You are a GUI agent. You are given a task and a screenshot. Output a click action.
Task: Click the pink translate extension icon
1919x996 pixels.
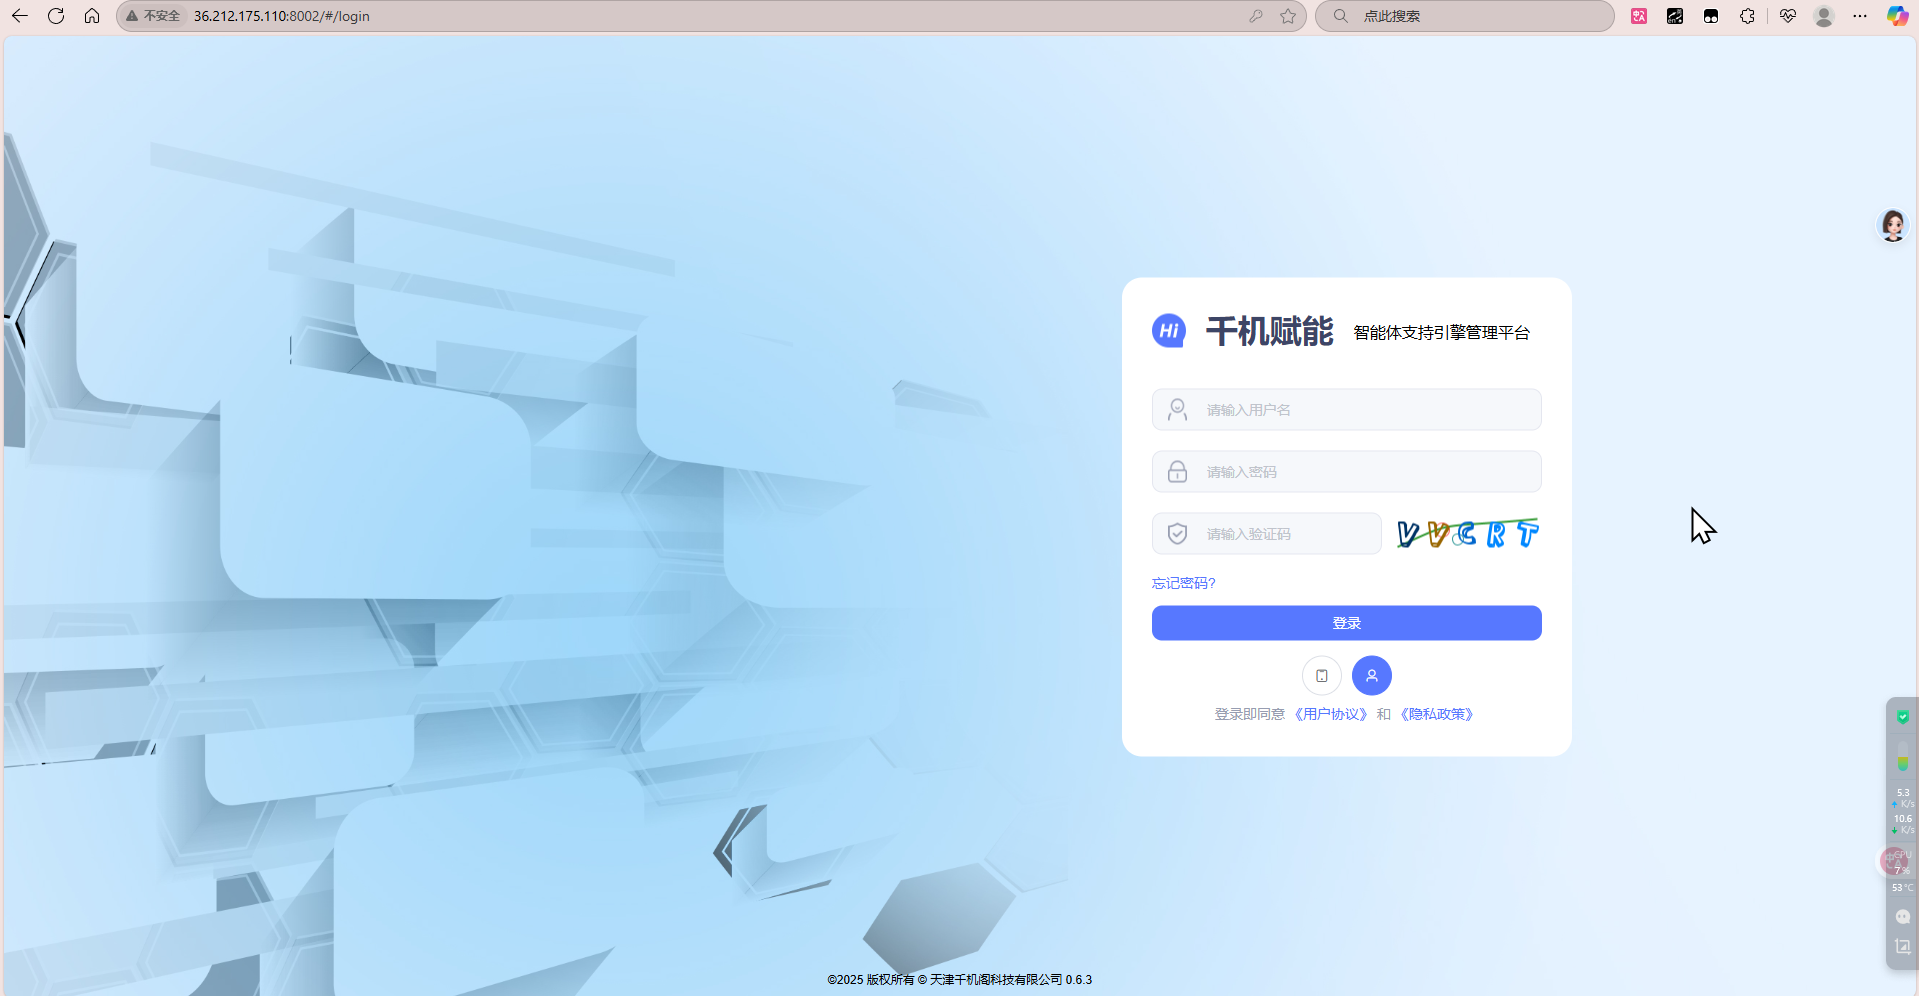(1639, 16)
